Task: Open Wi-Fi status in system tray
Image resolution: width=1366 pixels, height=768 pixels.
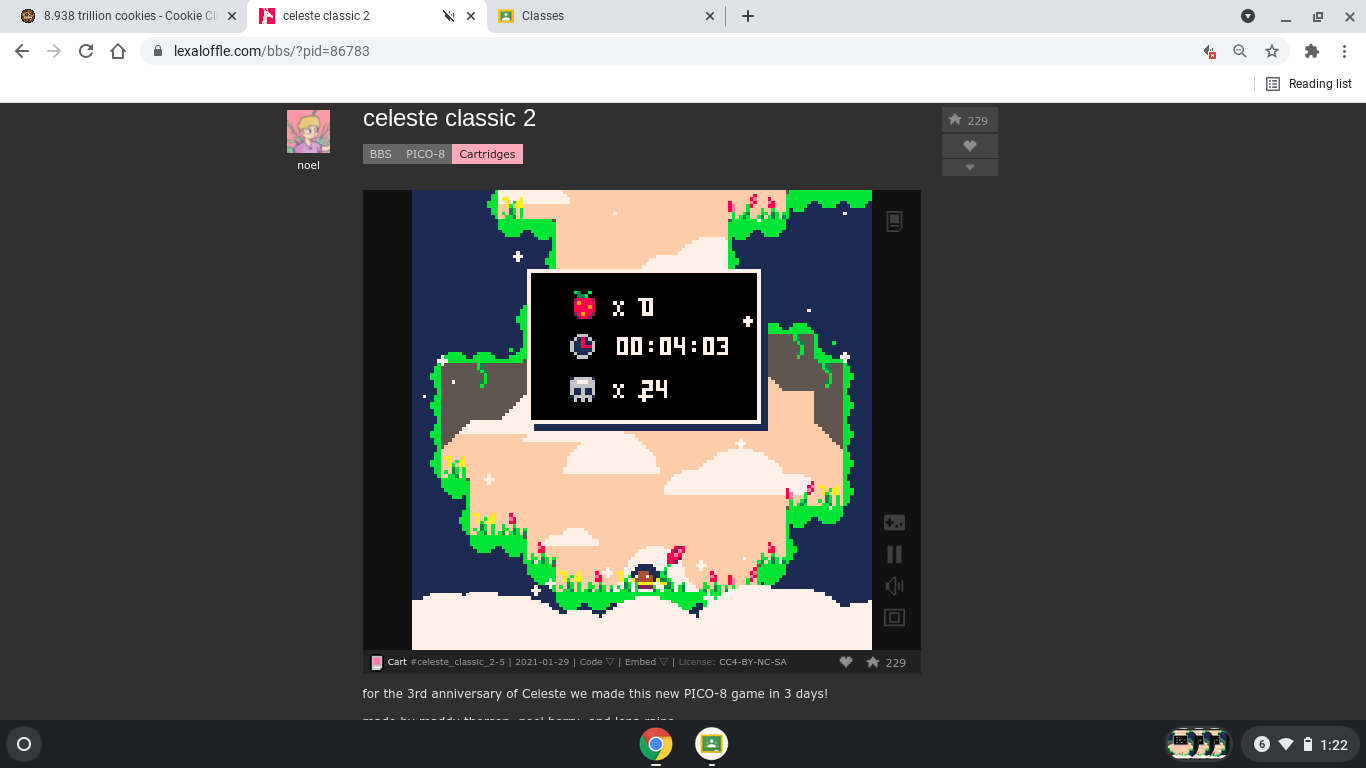Action: (x=1286, y=744)
